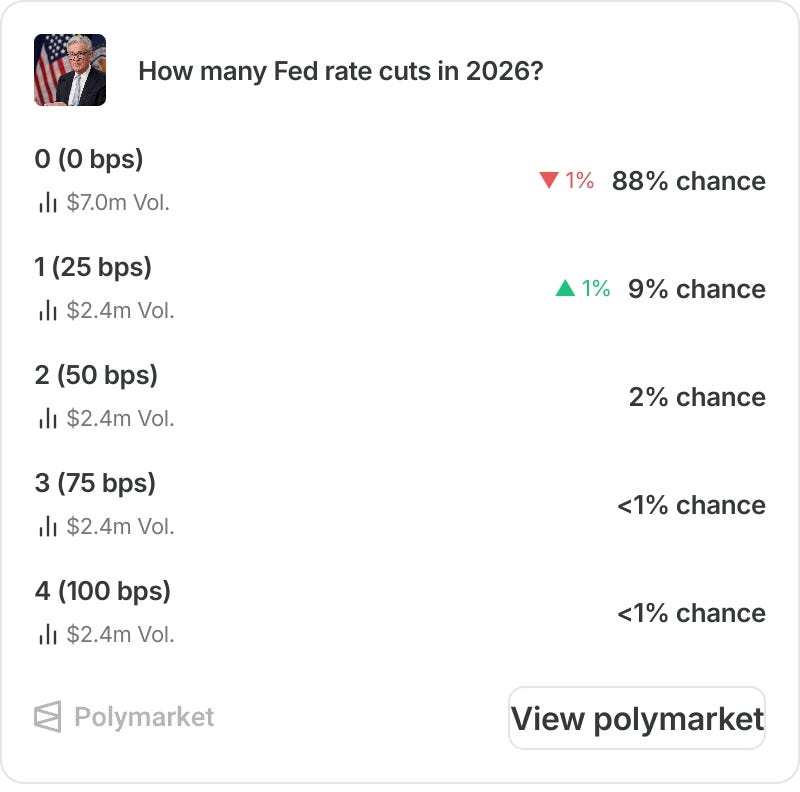Click the $7.0m Vol. label
The height and width of the screenshot is (792, 800).
click(x=118, y=203)
